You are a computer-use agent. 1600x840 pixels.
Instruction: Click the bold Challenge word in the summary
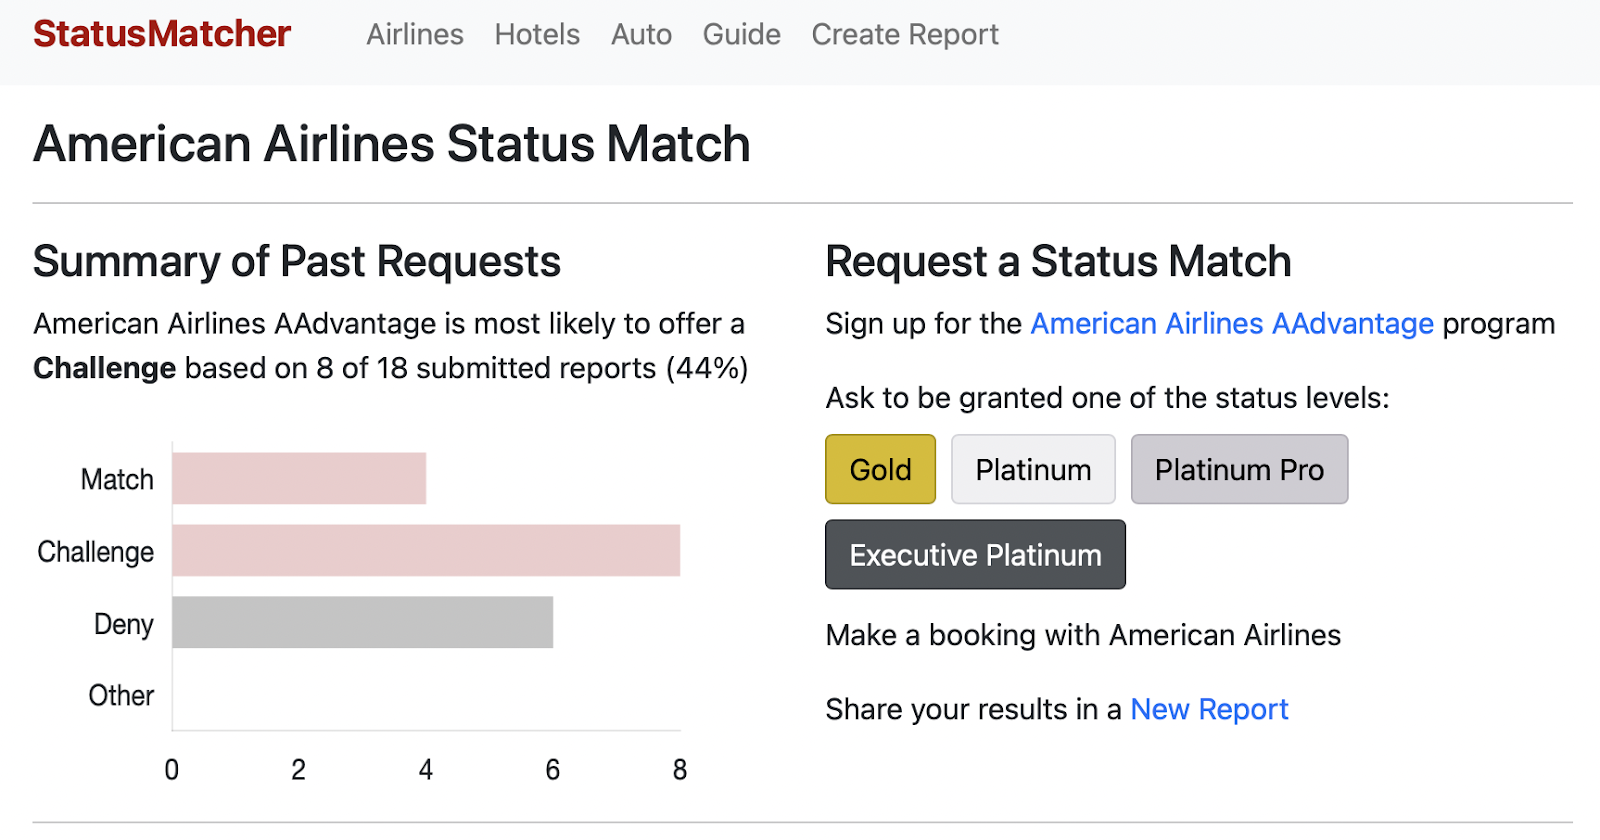pyautogui.click(x=105, y=369)
